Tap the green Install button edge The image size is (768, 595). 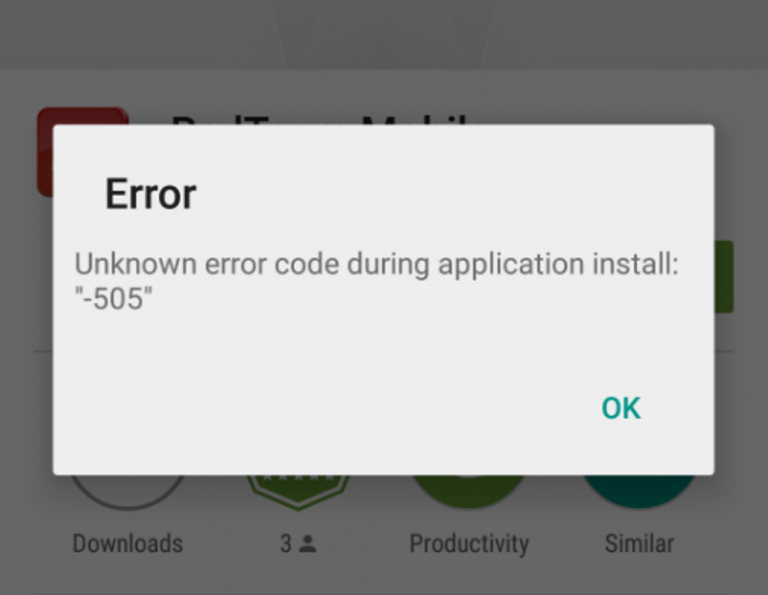point(724,277)
